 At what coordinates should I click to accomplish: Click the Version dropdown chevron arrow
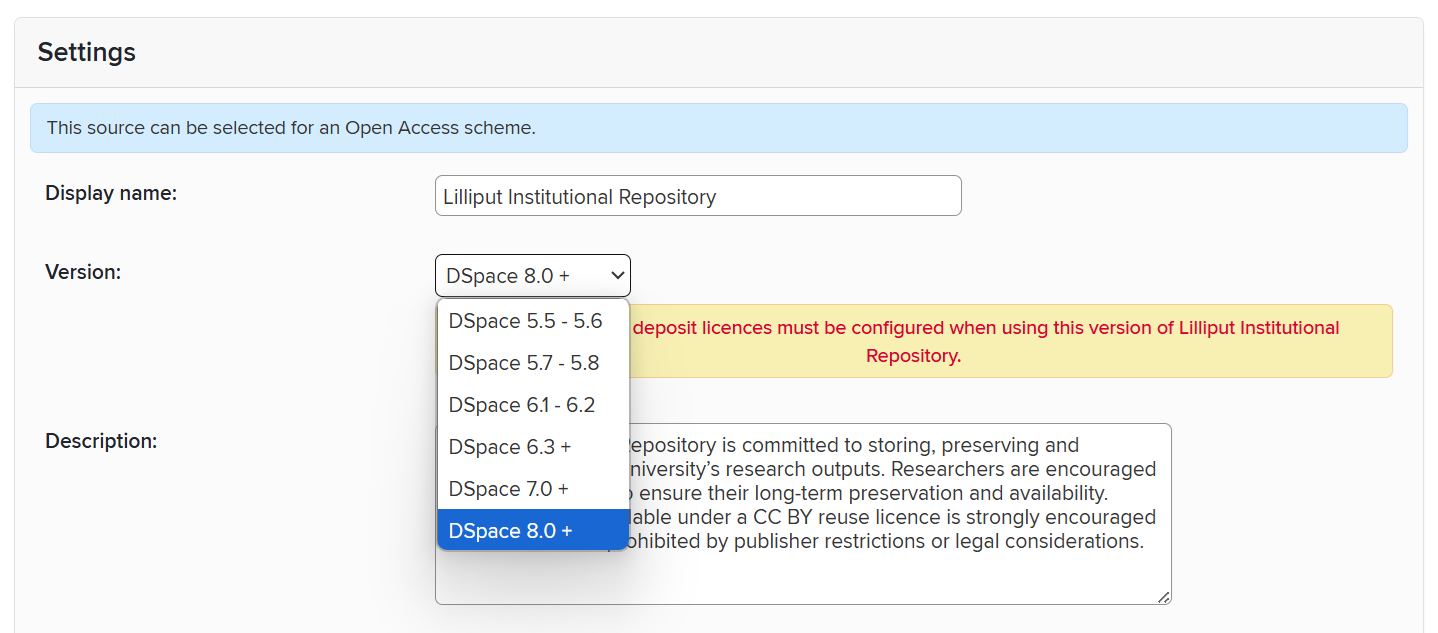point(617,276)
